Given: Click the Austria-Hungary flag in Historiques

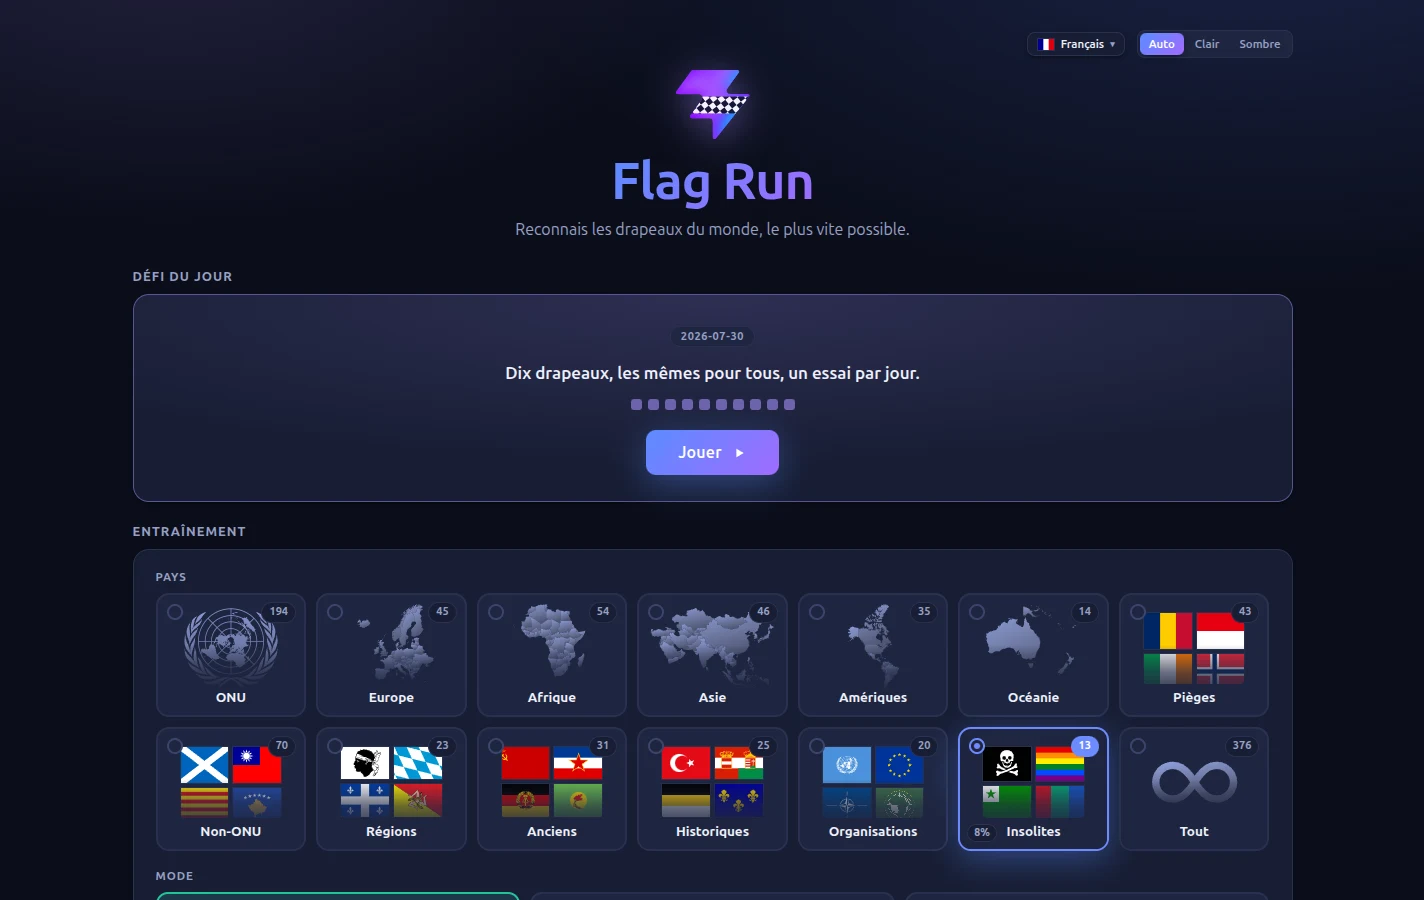Looking at the screenshot, I should 739,765.
